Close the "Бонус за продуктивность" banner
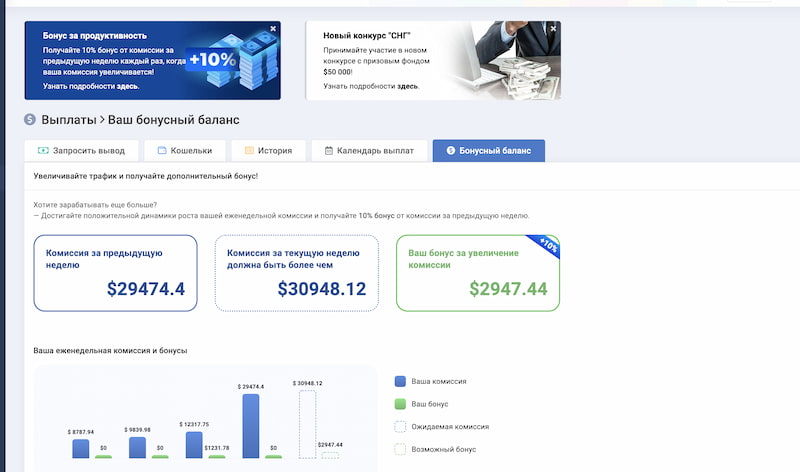800x472 pixels. coord(272,30)
